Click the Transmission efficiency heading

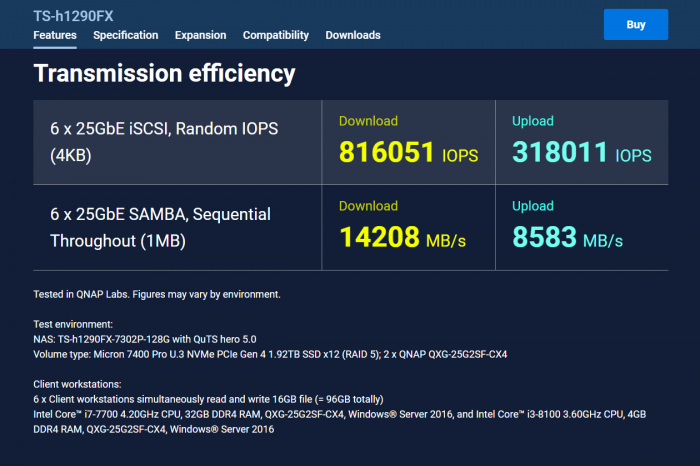pos(164,73)
